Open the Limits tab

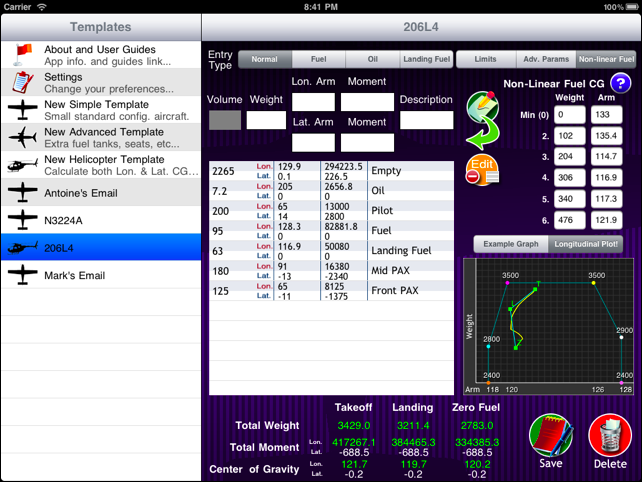coord(486,60)
